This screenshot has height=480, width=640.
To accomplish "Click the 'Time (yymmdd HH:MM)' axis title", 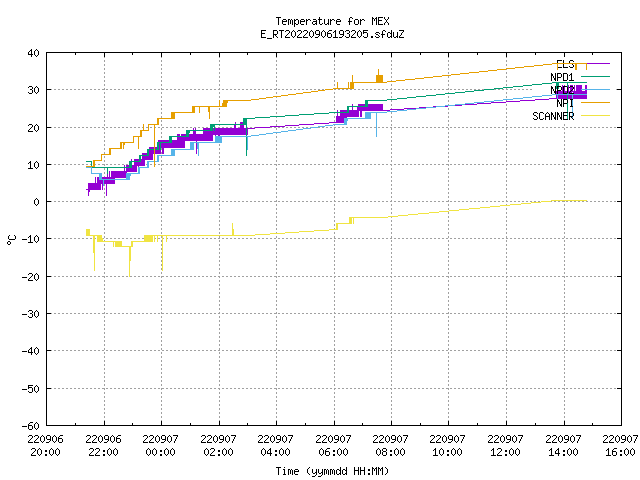I will (332, 471).
